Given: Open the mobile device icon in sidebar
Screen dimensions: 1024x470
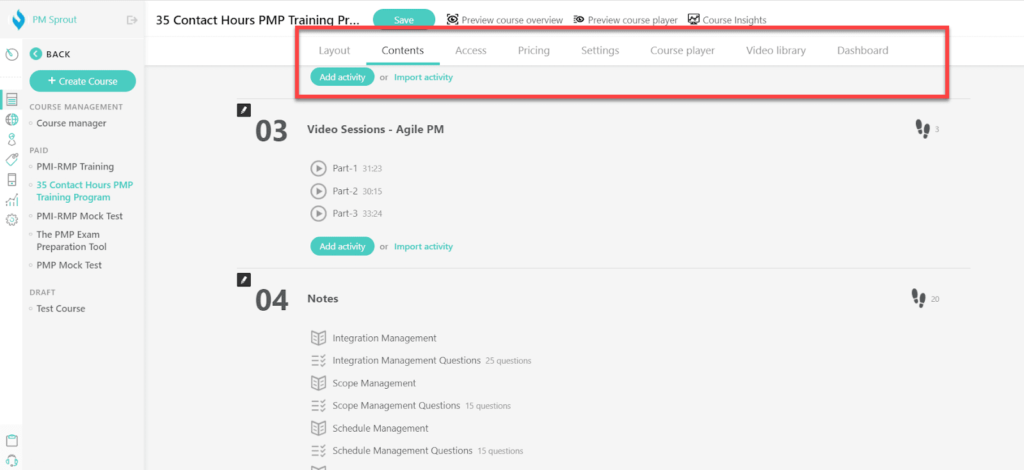Looking at the screenshot, I should [x=12, y=180].
